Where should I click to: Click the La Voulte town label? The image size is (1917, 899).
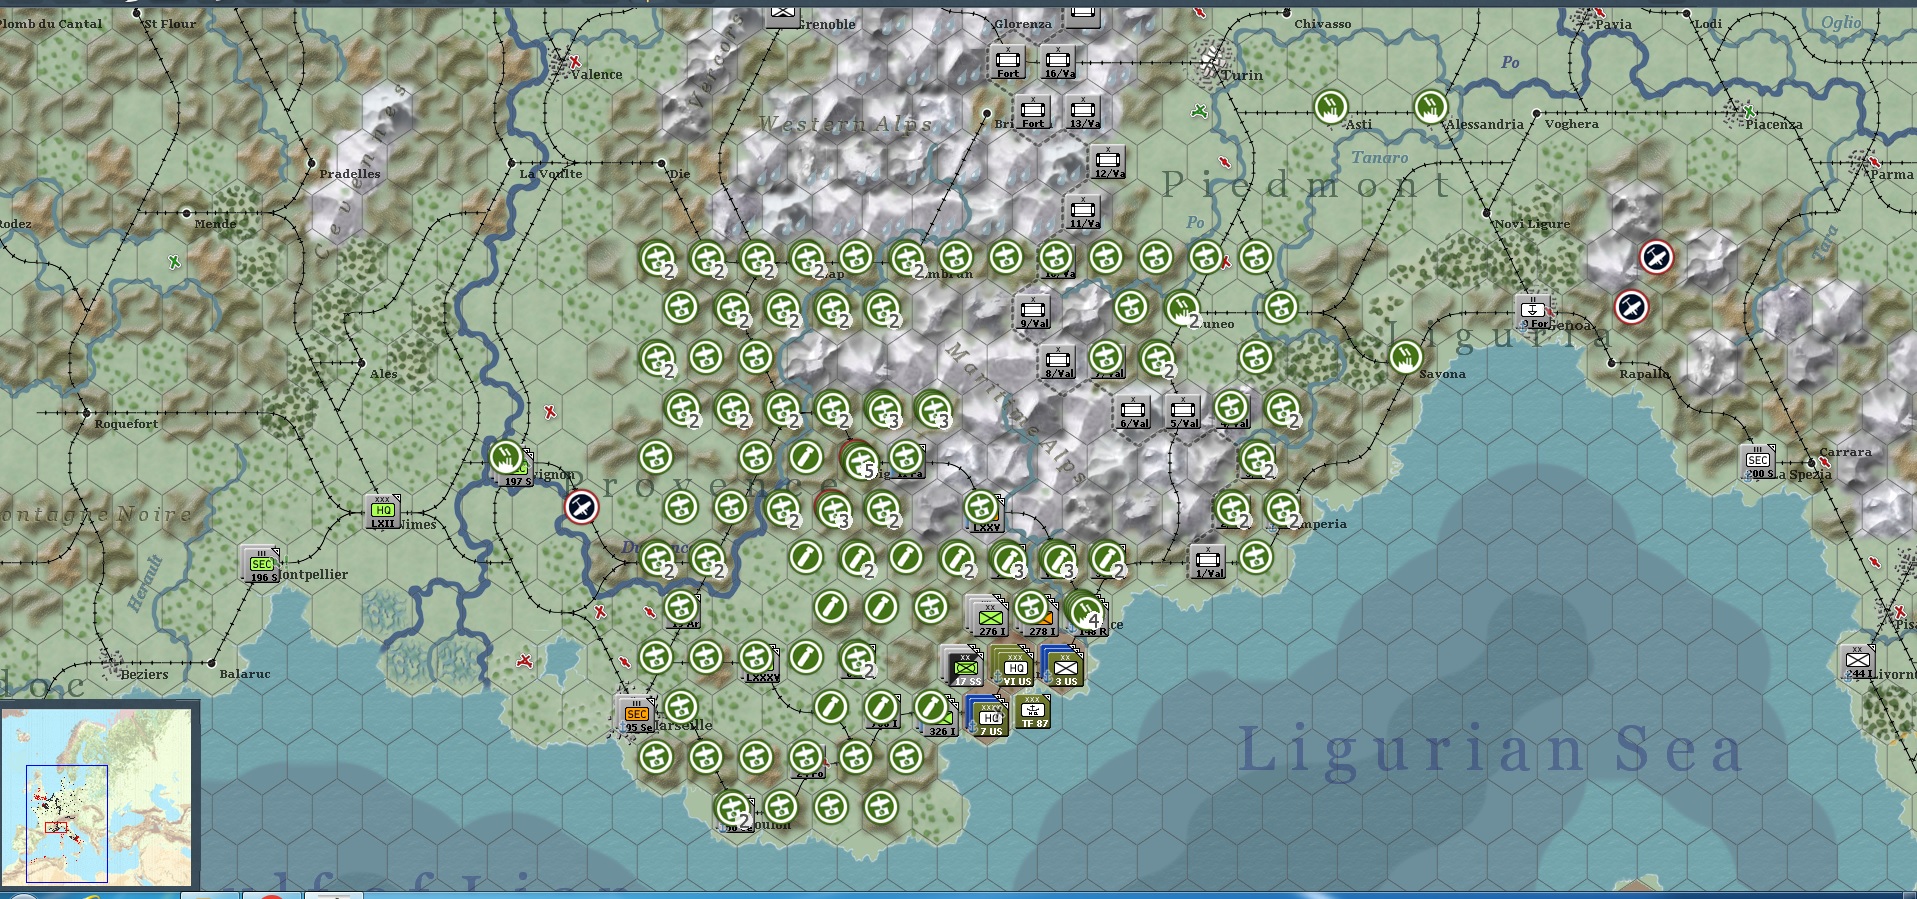[551, 174]
